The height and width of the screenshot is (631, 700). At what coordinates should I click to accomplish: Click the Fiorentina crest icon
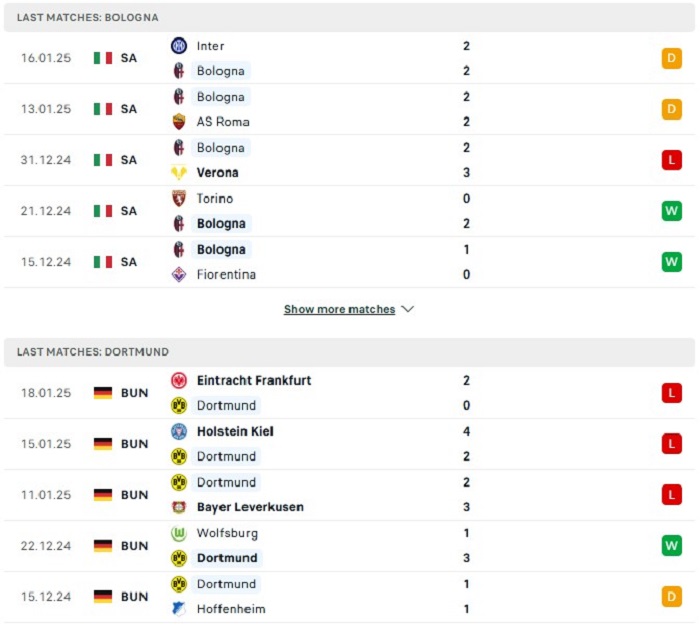(x=179, y=274)
